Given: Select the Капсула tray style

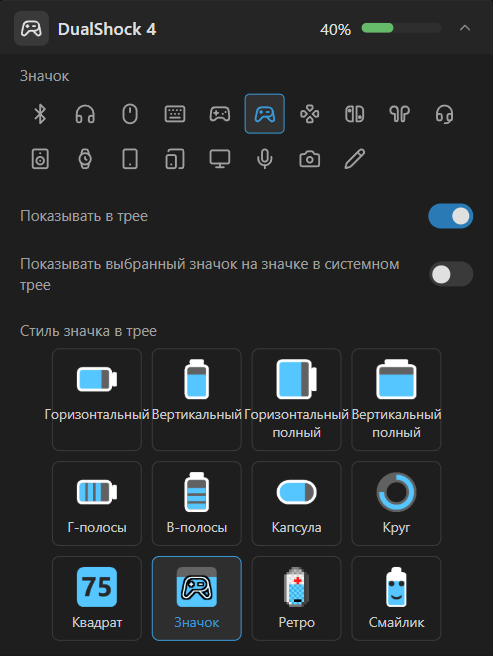Looking at the screenshot, I should (296, 504).
